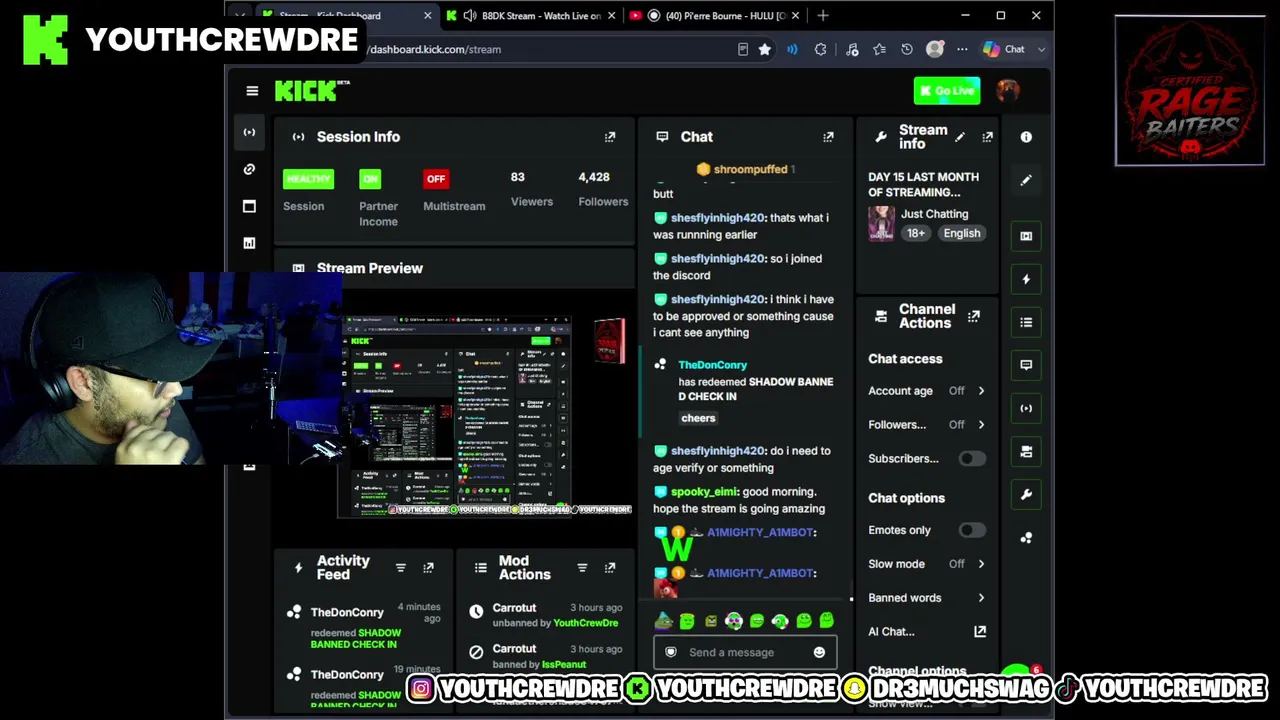Click the English language tag
Viewport: 1280px width, 720px height.
click(x=962, y=233)
